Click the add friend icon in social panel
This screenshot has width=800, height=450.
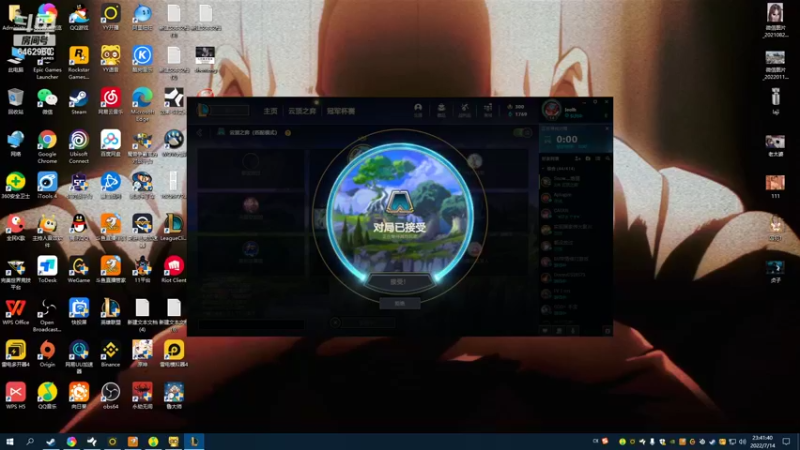578,159
